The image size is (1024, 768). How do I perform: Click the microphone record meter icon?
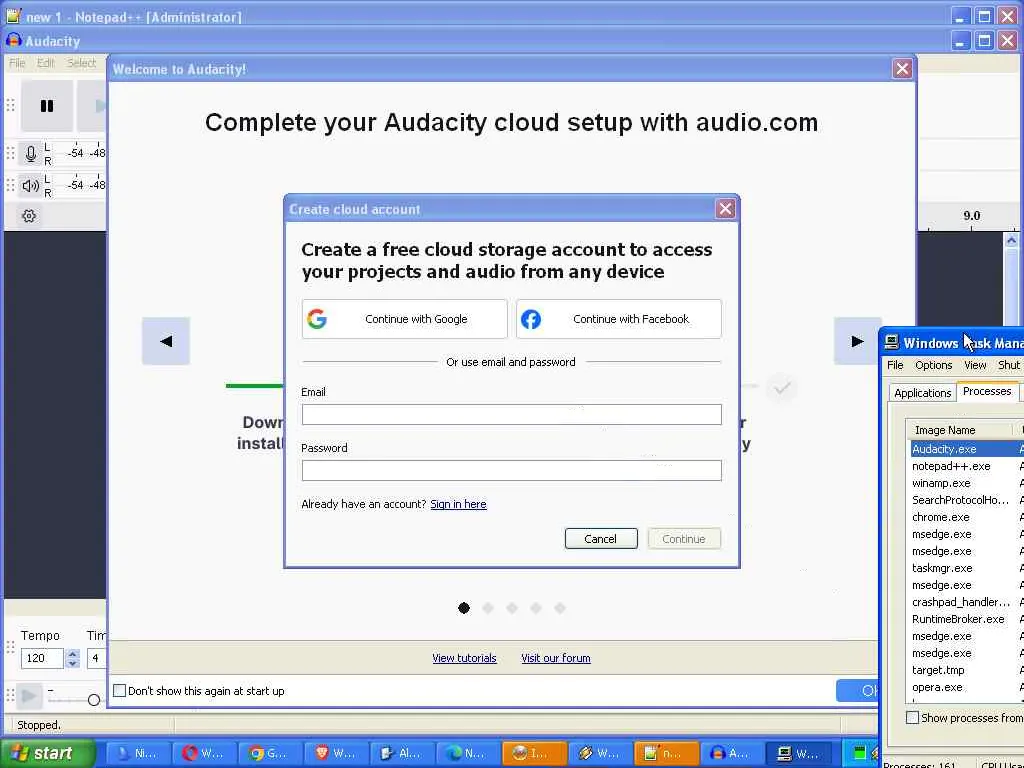pos(30,154)
